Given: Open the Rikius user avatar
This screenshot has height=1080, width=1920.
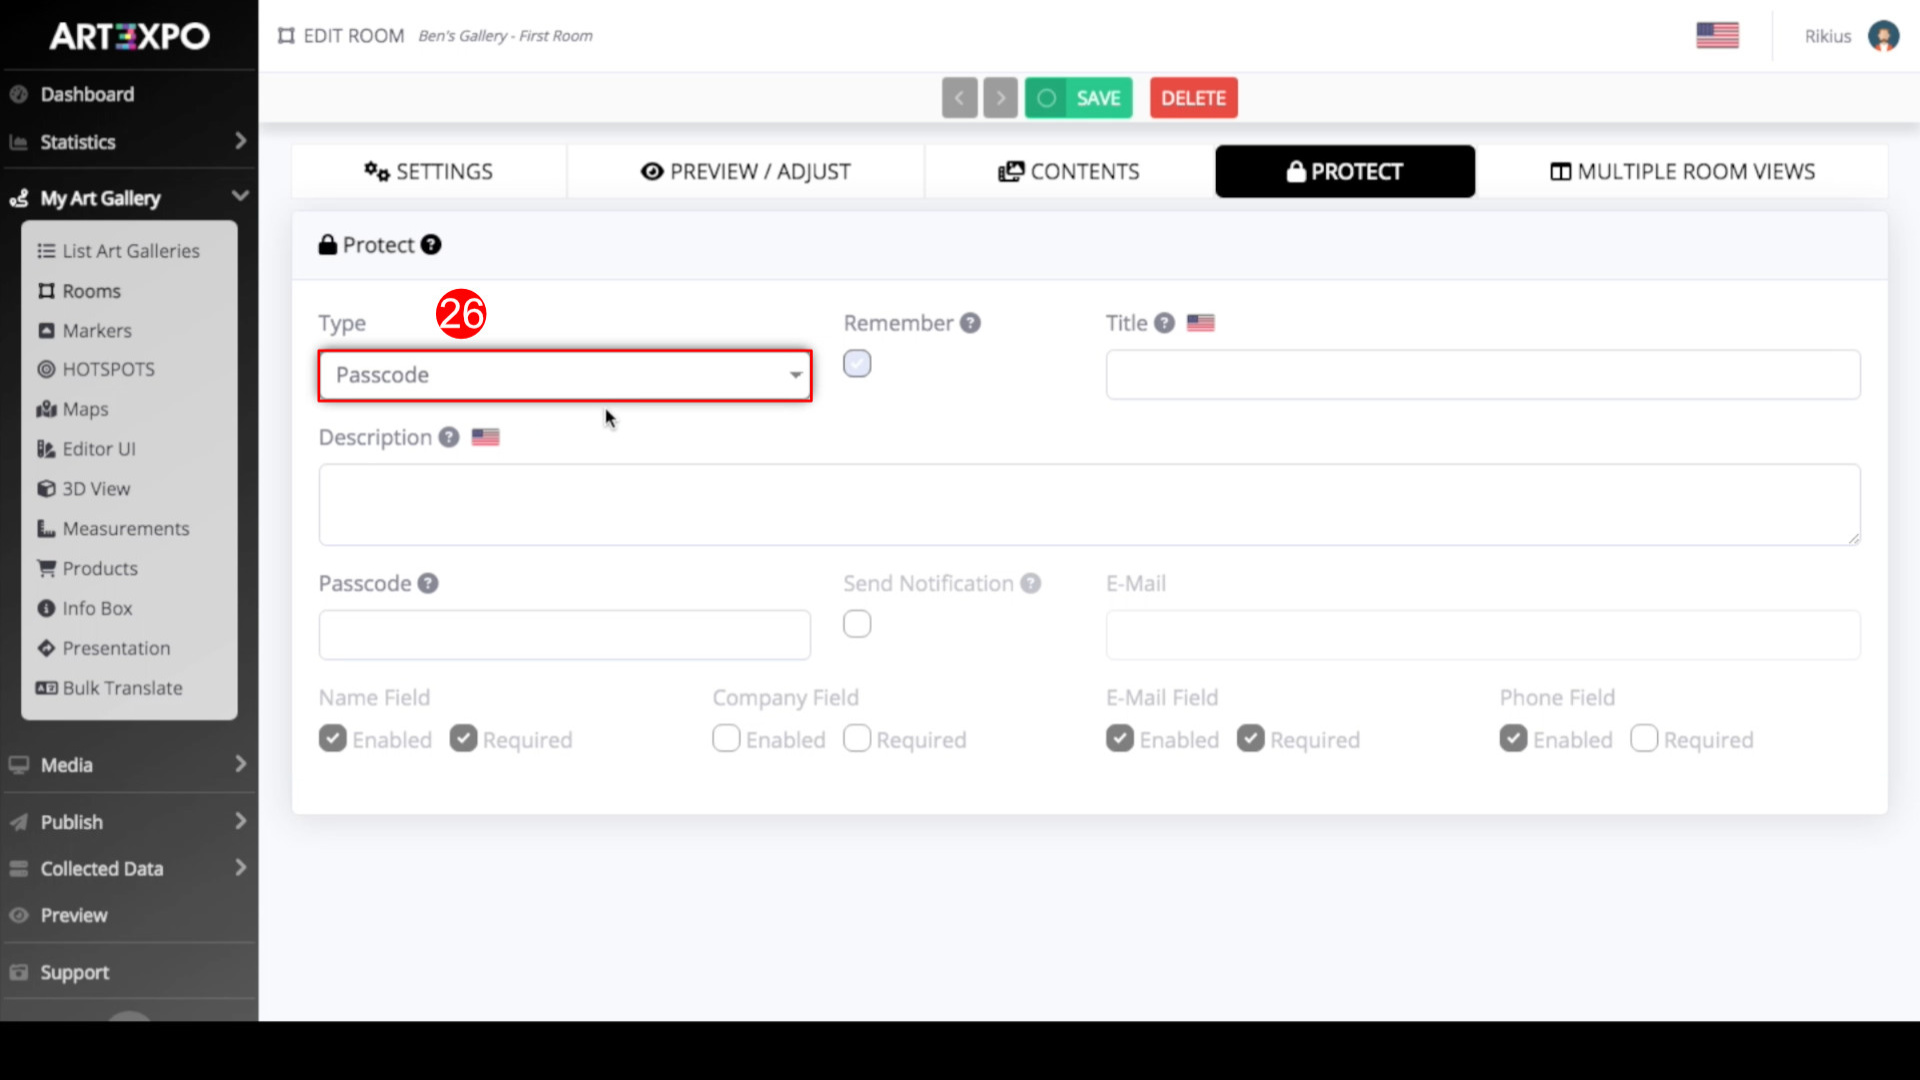Looking at the screenshot, I should pyautogui.click(x=1883, y=36).
